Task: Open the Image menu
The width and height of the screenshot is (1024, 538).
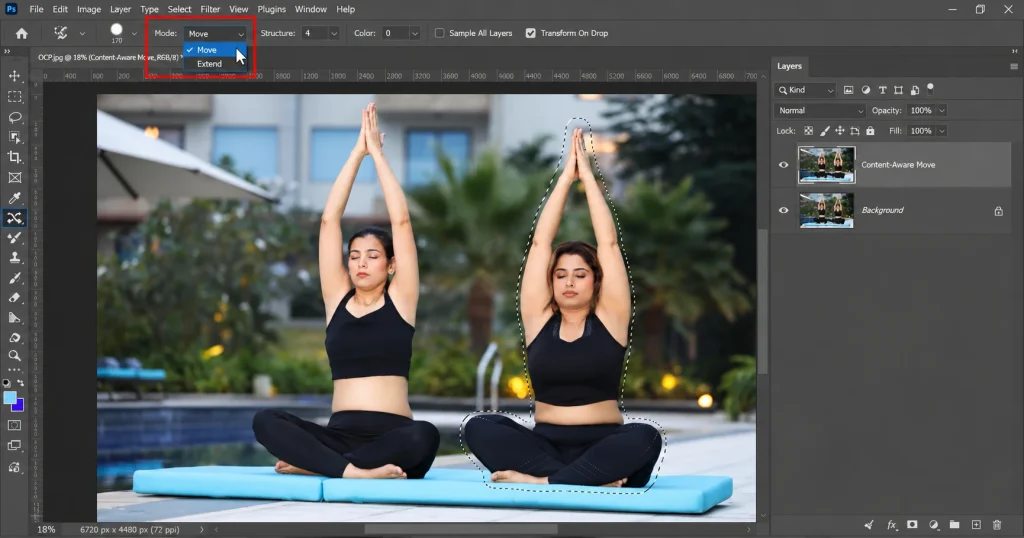Action: click(x=89, y=9)
